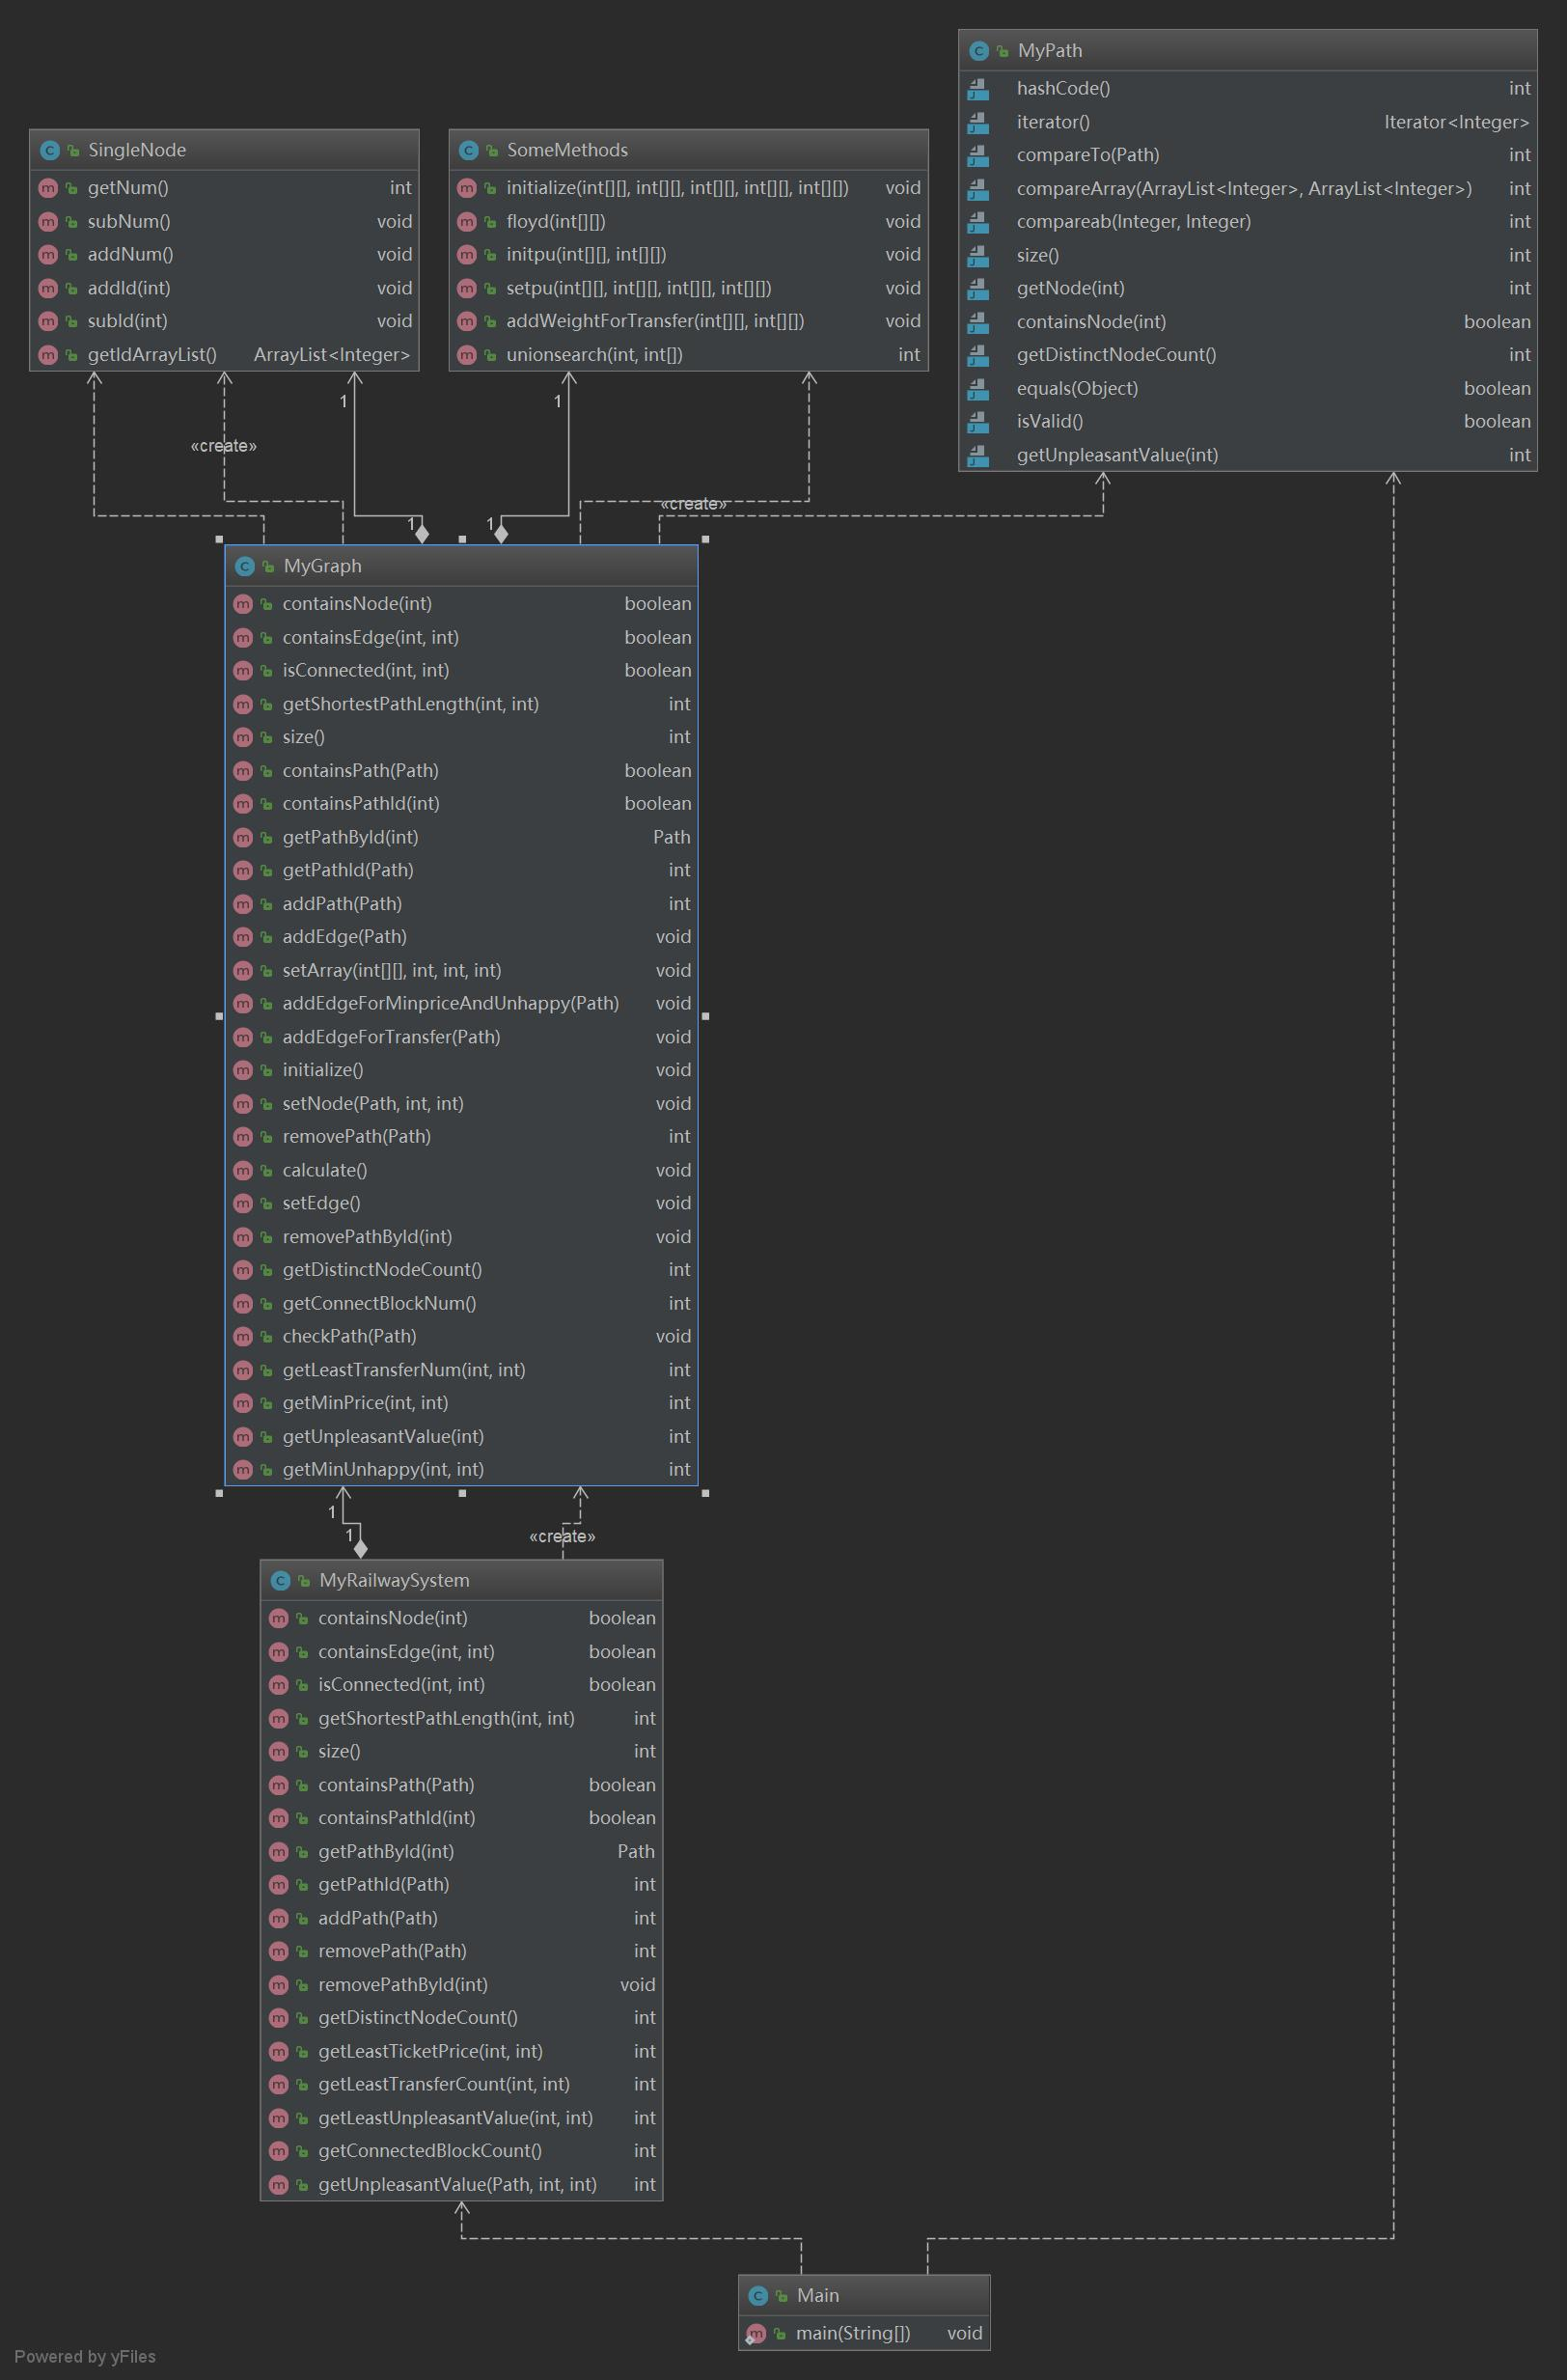The image size is (1567, 2380).
Task: Click the MyRailwaySystem class icon
Action: (280, 1580)
